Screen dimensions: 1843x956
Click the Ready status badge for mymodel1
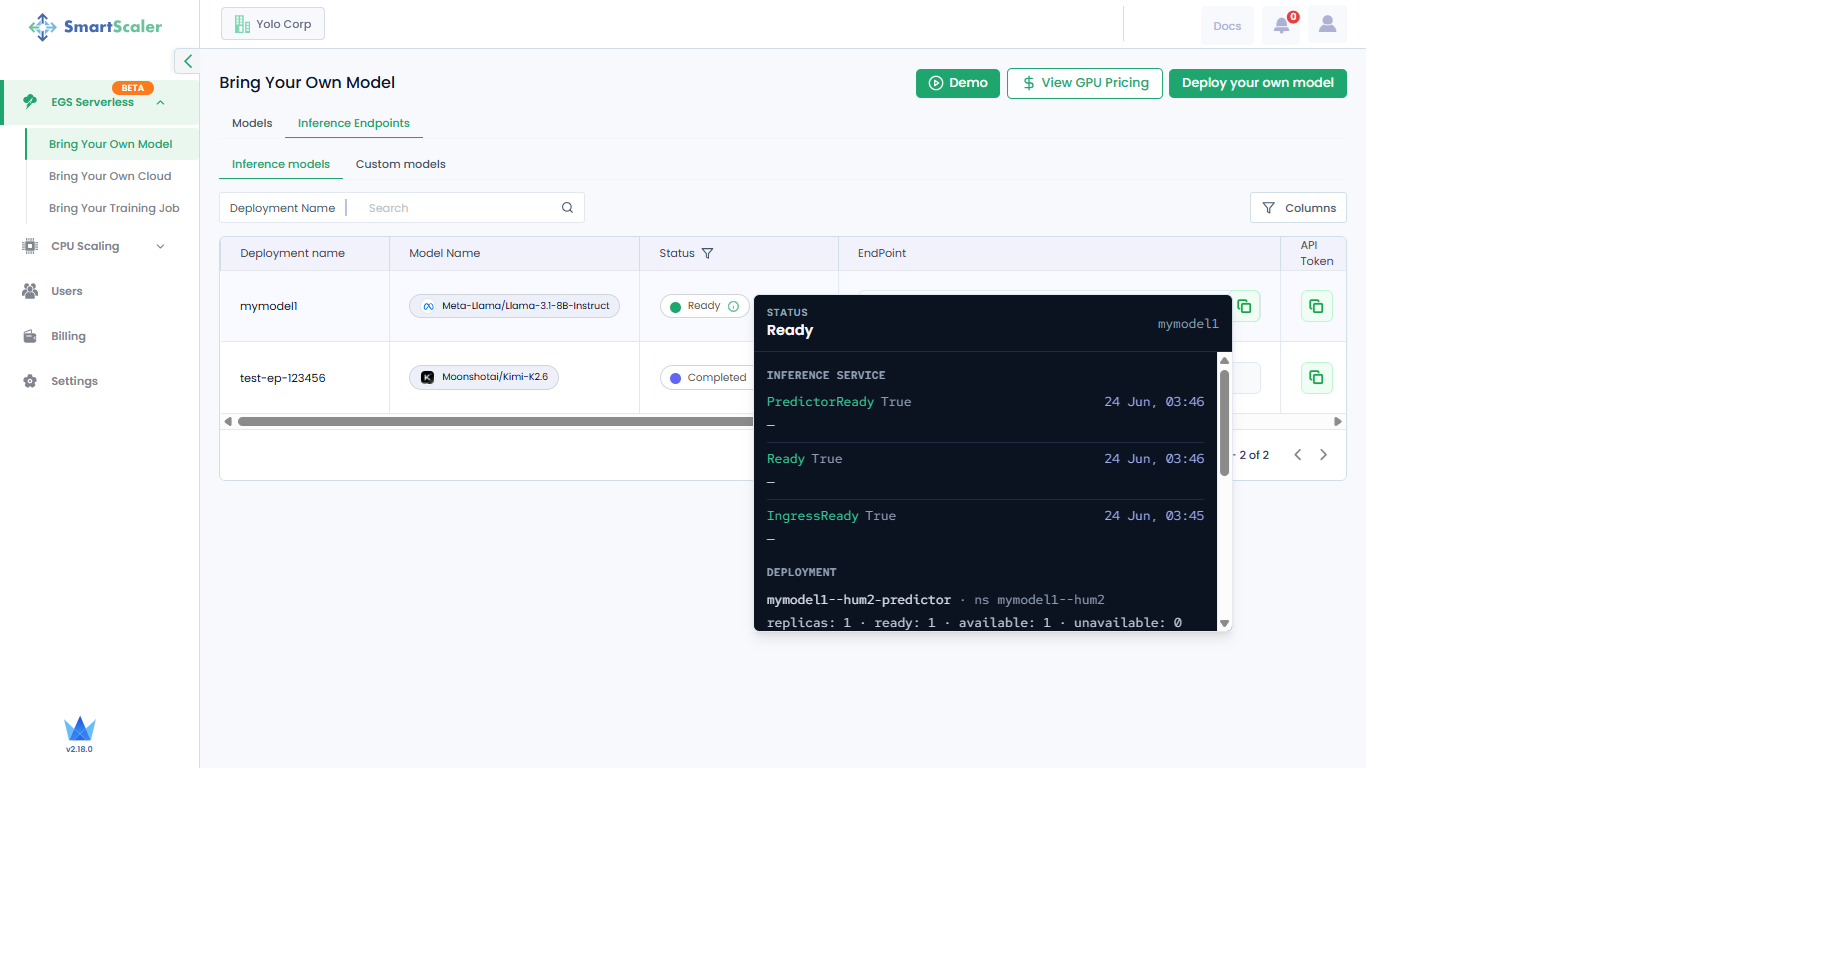point(704,306)
